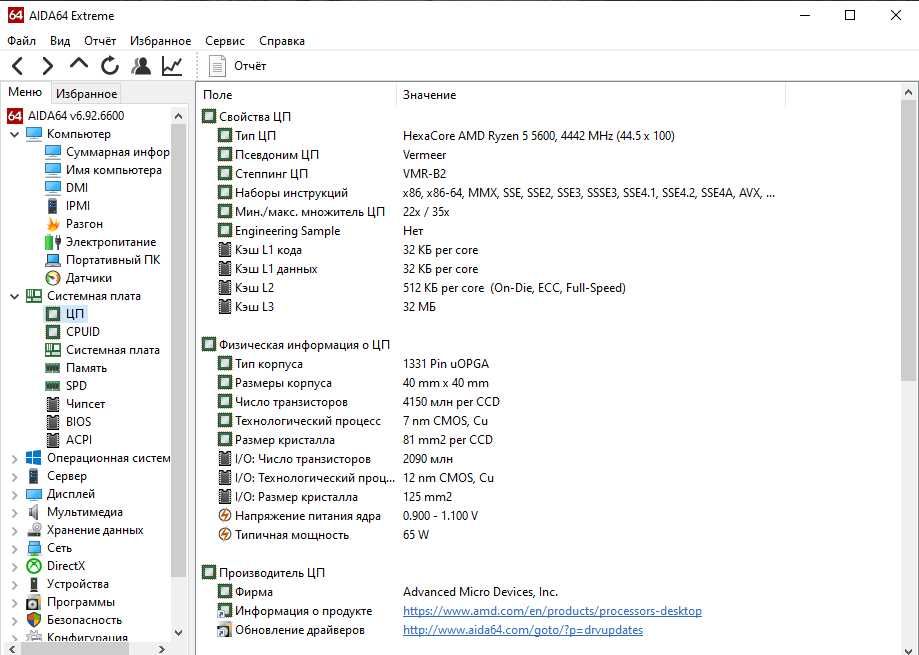Expand the DirectX node
This screenshot has height=655, width=919.
point(15,567)
